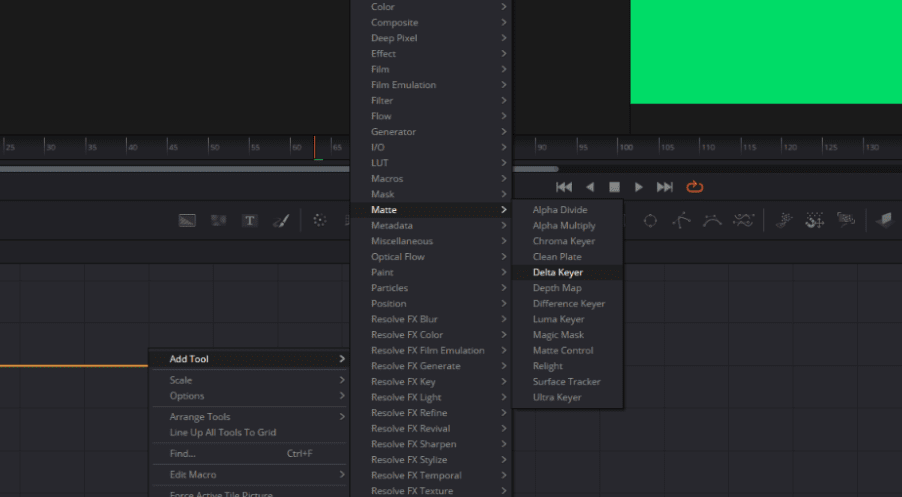Choose Alpha Divide from the Matte submenu
902x497 pixels.
567,210
